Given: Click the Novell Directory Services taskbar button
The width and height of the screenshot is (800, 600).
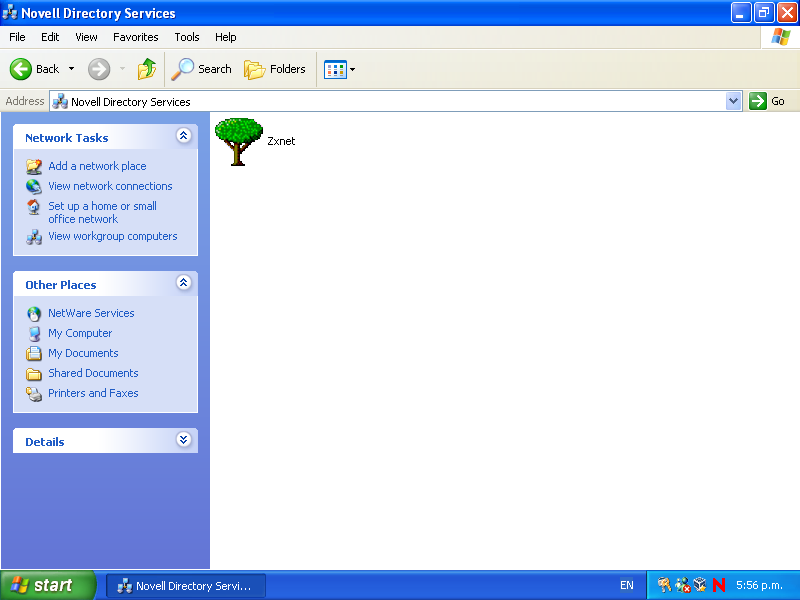Looking at the screenshot, I should click(186, 586).
